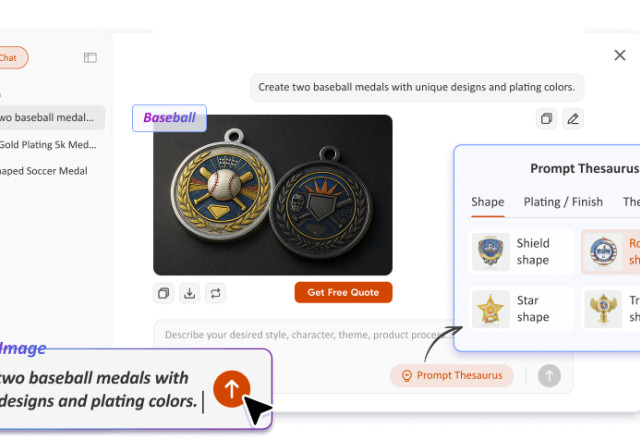Focus the describe your desired style field
The width and height of the screenshot is (640, 440).
[304, 335]
